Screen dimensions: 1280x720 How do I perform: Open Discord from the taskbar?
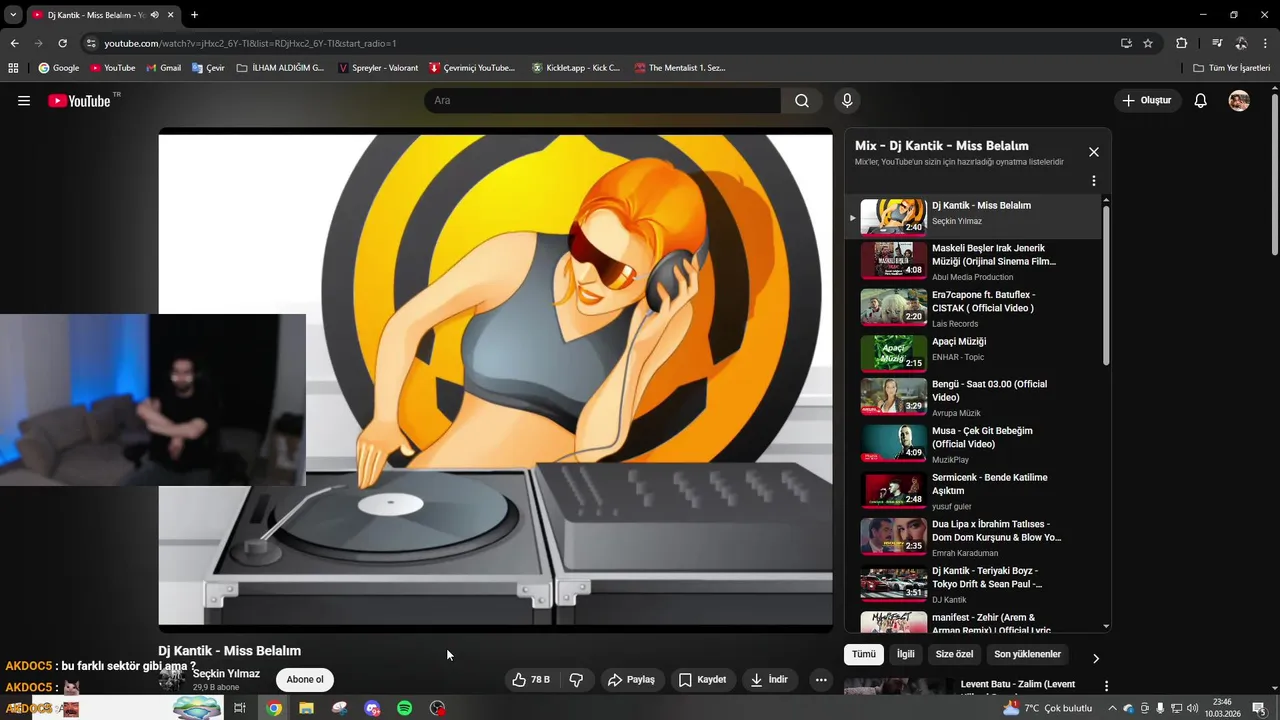click(x=372, y=708)
